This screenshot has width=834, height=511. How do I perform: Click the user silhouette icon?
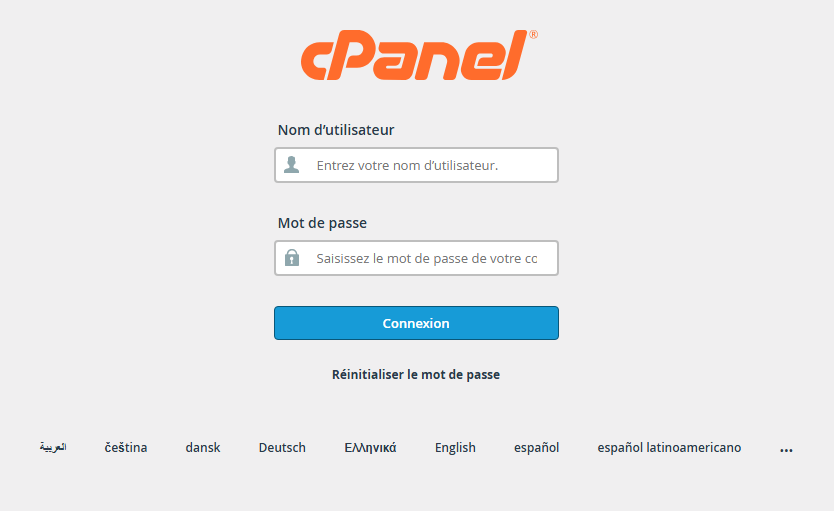pyautogui.click(x=291, y=165)
